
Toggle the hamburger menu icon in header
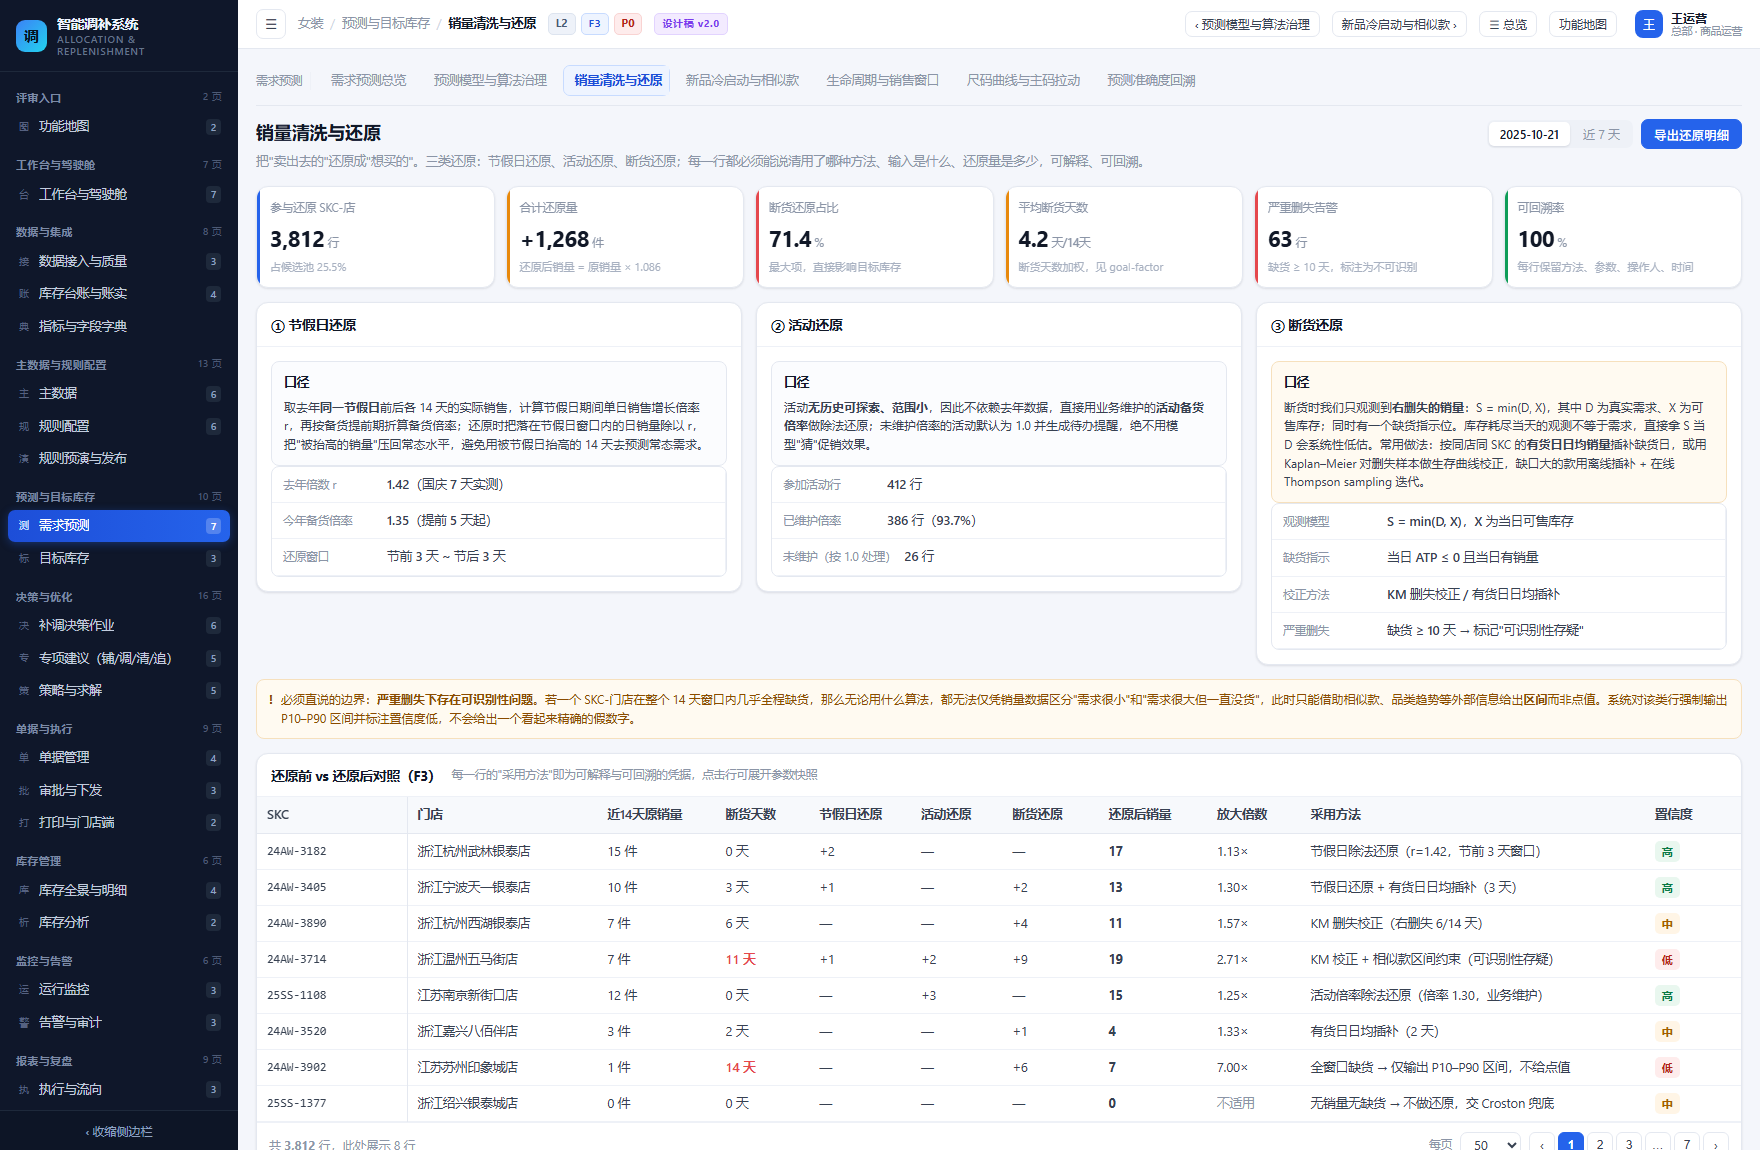(271, 24)
